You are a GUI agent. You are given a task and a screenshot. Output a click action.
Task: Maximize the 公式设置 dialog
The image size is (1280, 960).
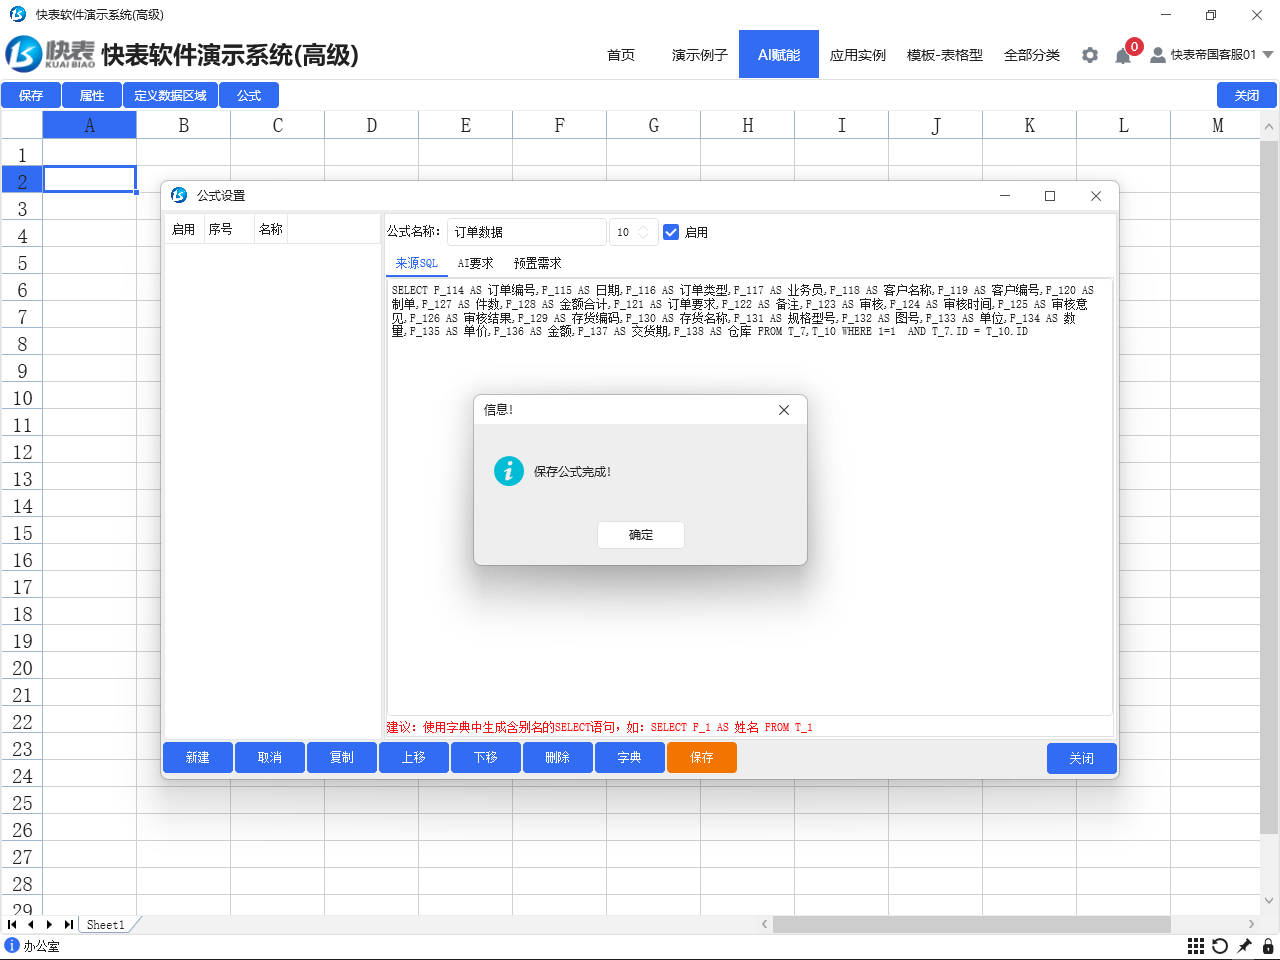(1050, 196)
